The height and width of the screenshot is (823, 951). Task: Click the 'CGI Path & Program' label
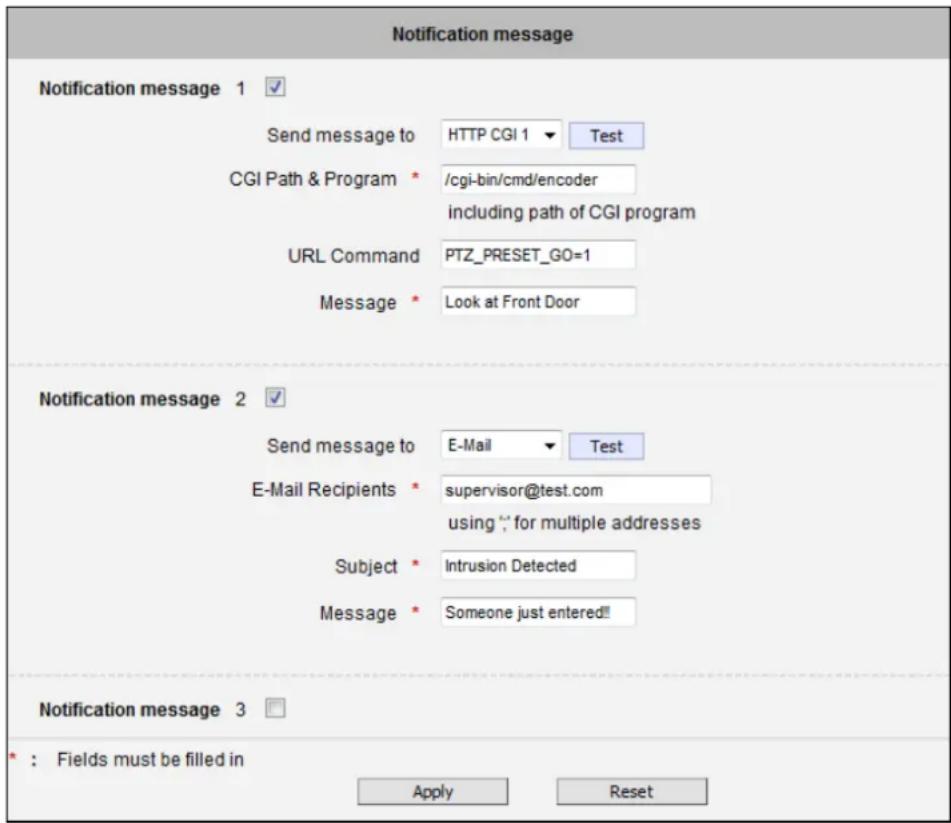tap(313, 180)
